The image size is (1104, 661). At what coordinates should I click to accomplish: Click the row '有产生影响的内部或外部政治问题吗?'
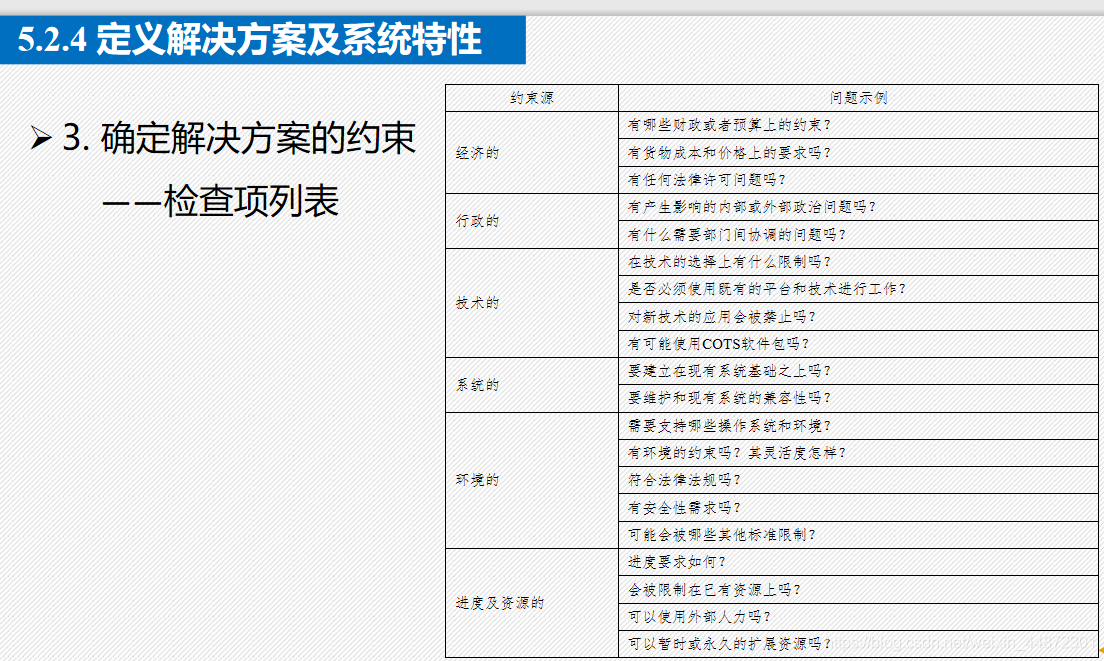(x=858, y=208)
